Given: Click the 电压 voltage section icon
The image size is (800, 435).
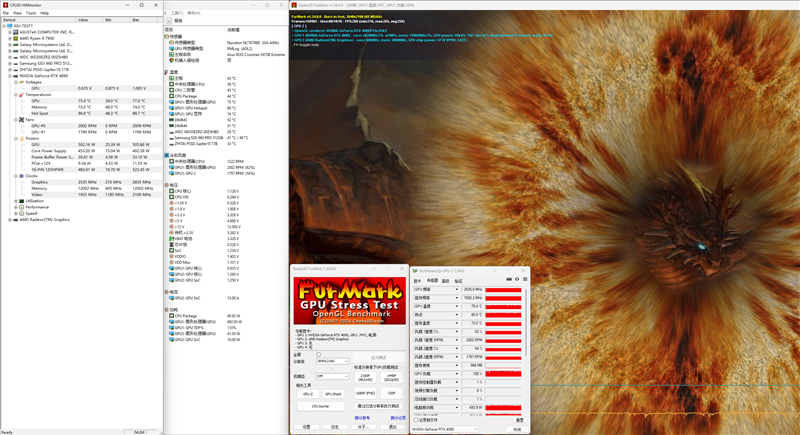Looking at the screenshot, I should [166, 185].
